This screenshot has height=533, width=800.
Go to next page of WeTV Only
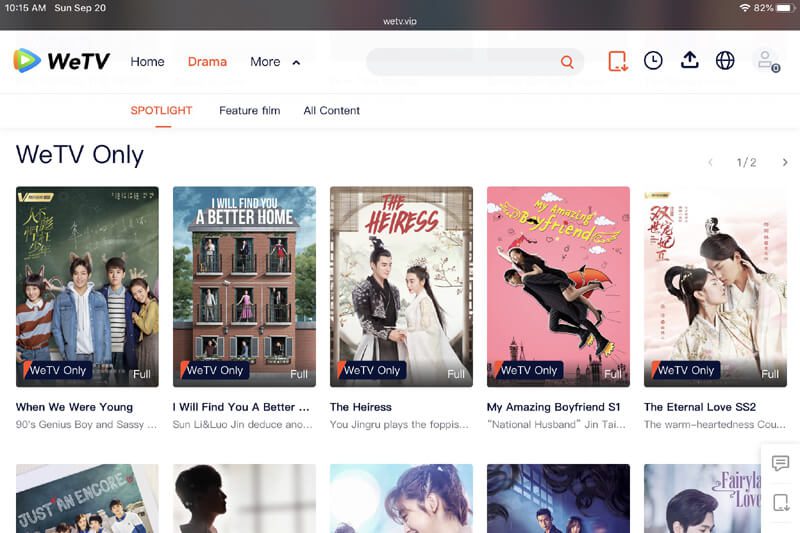785,162
